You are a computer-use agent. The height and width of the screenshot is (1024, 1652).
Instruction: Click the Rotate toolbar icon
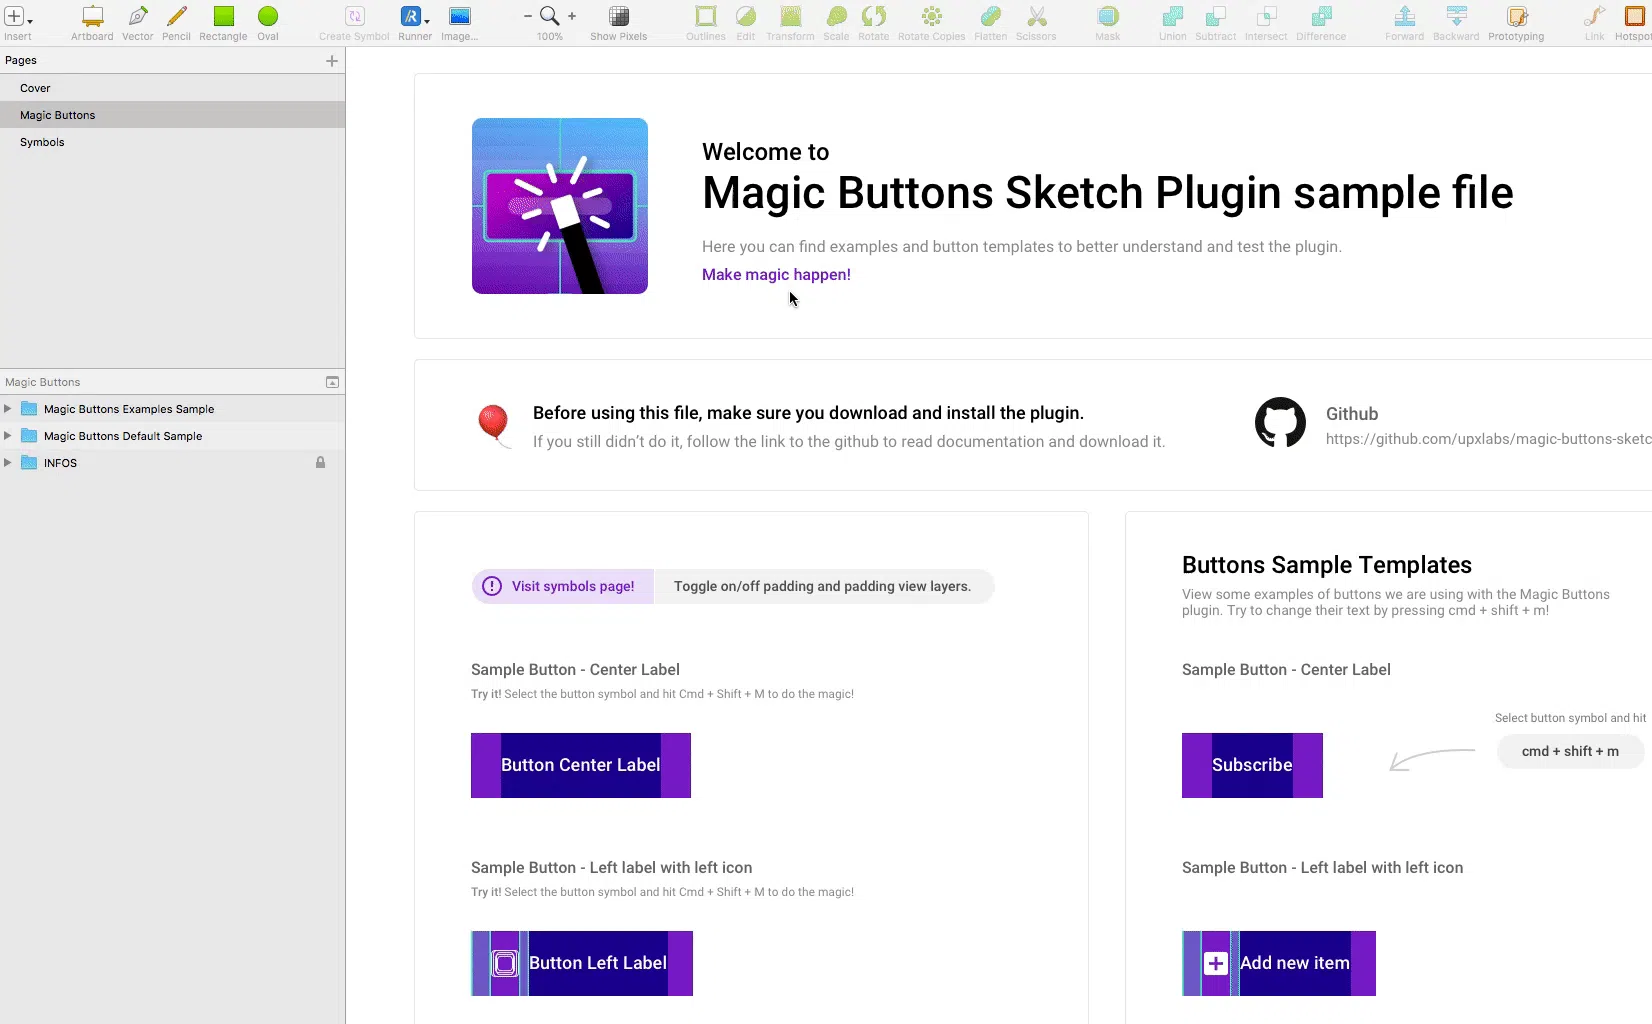click(x=873, y=17)
